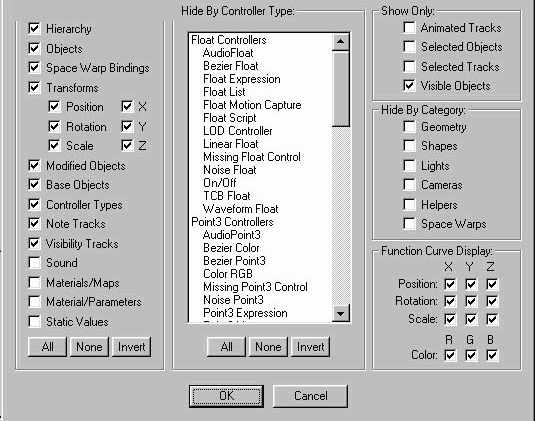This screenshot has width=535, height=421.
Task: Enable the Sound checkbox
Action: pyautogui.click(x=34, y=263)
